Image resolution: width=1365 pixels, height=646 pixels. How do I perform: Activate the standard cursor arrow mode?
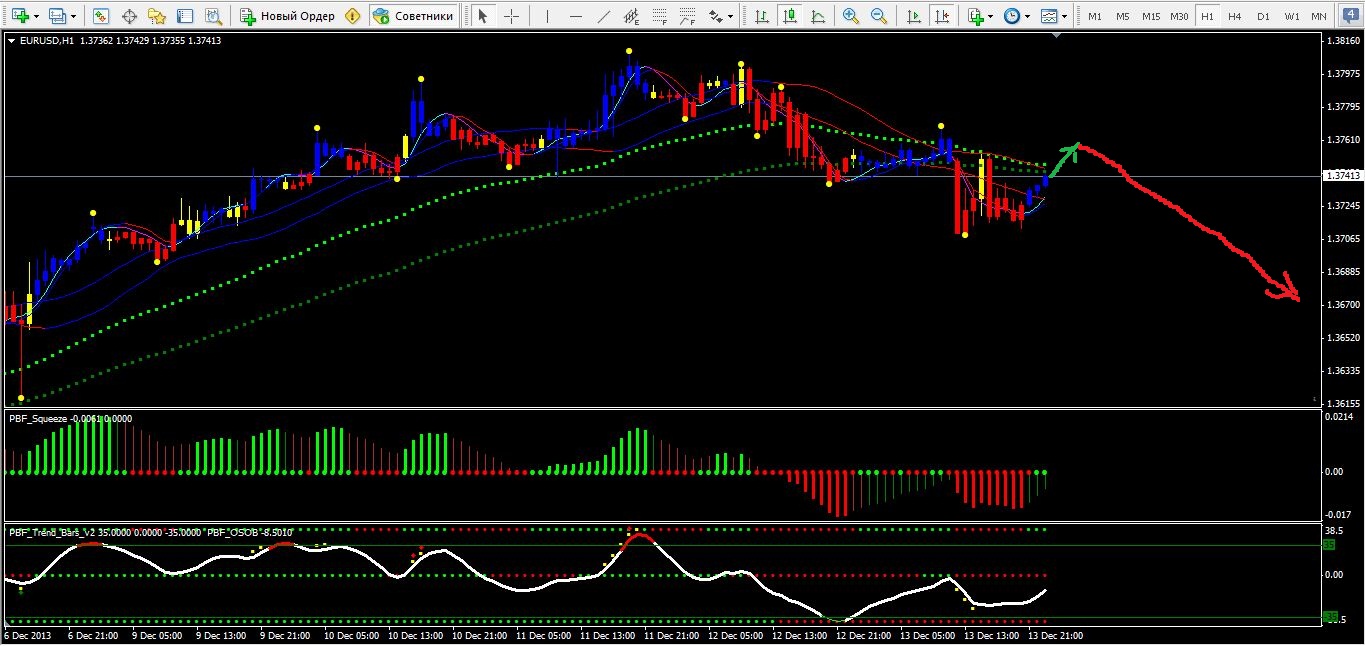pyautogui.click(x=482, y=16)
